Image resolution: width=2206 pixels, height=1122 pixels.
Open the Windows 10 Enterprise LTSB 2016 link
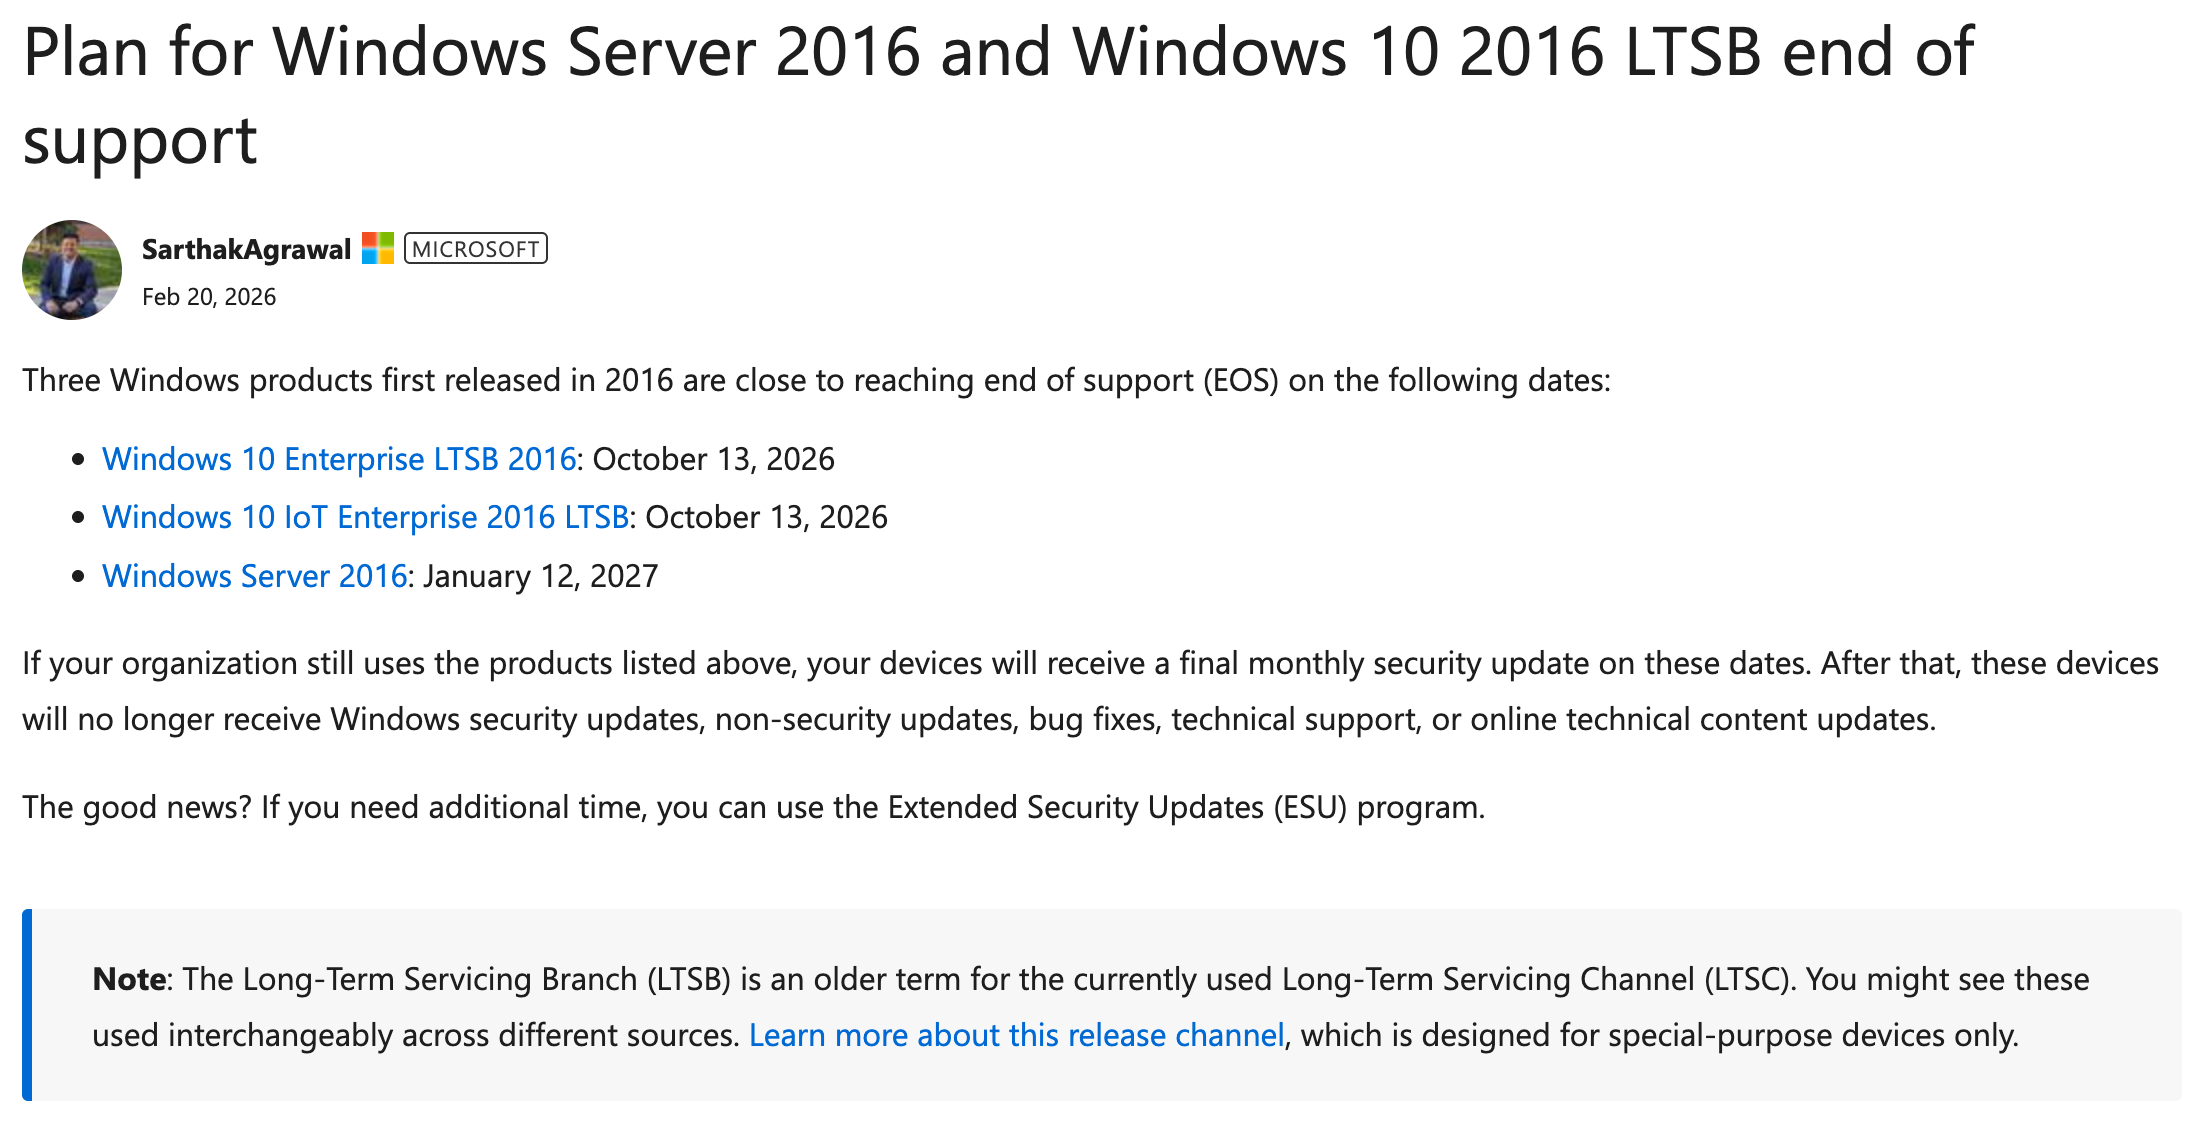(339, 459)
